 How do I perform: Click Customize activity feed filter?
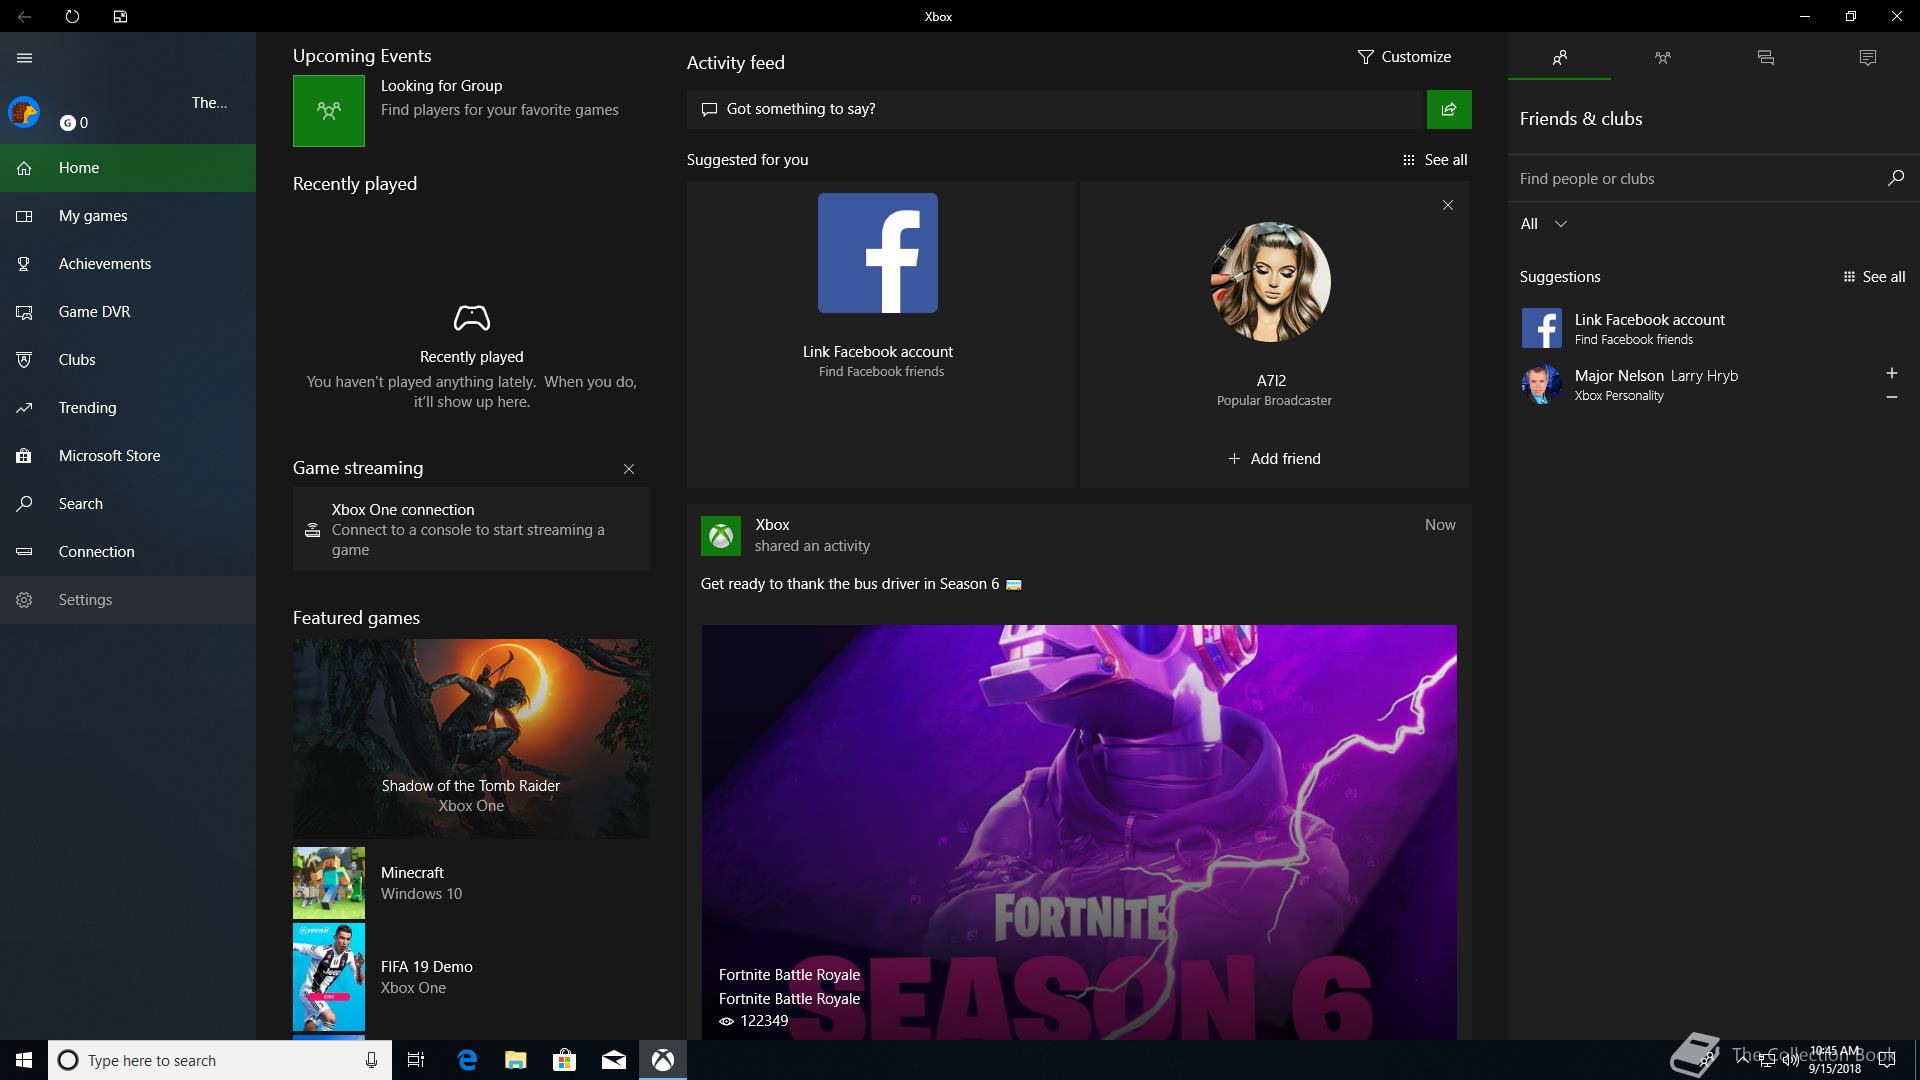pos(1404,57)
